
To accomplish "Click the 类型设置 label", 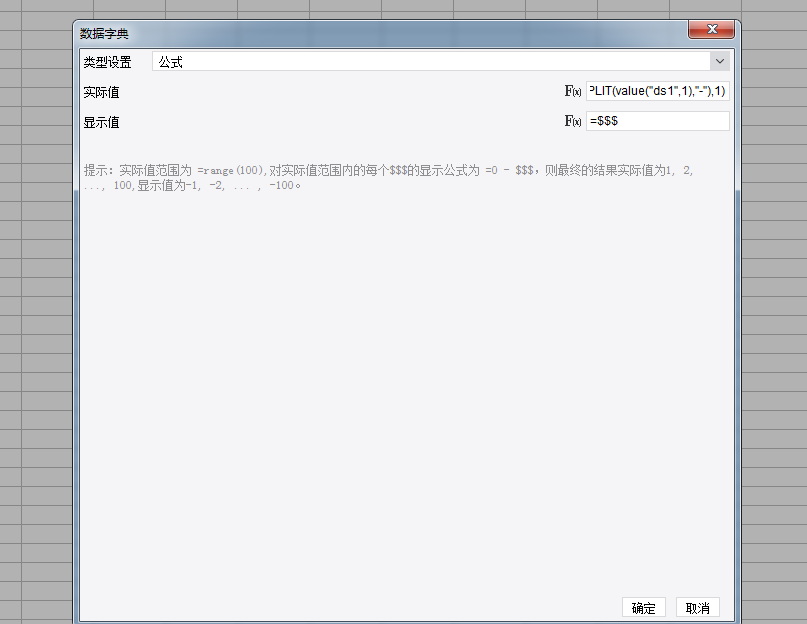I will click(108, 62).
